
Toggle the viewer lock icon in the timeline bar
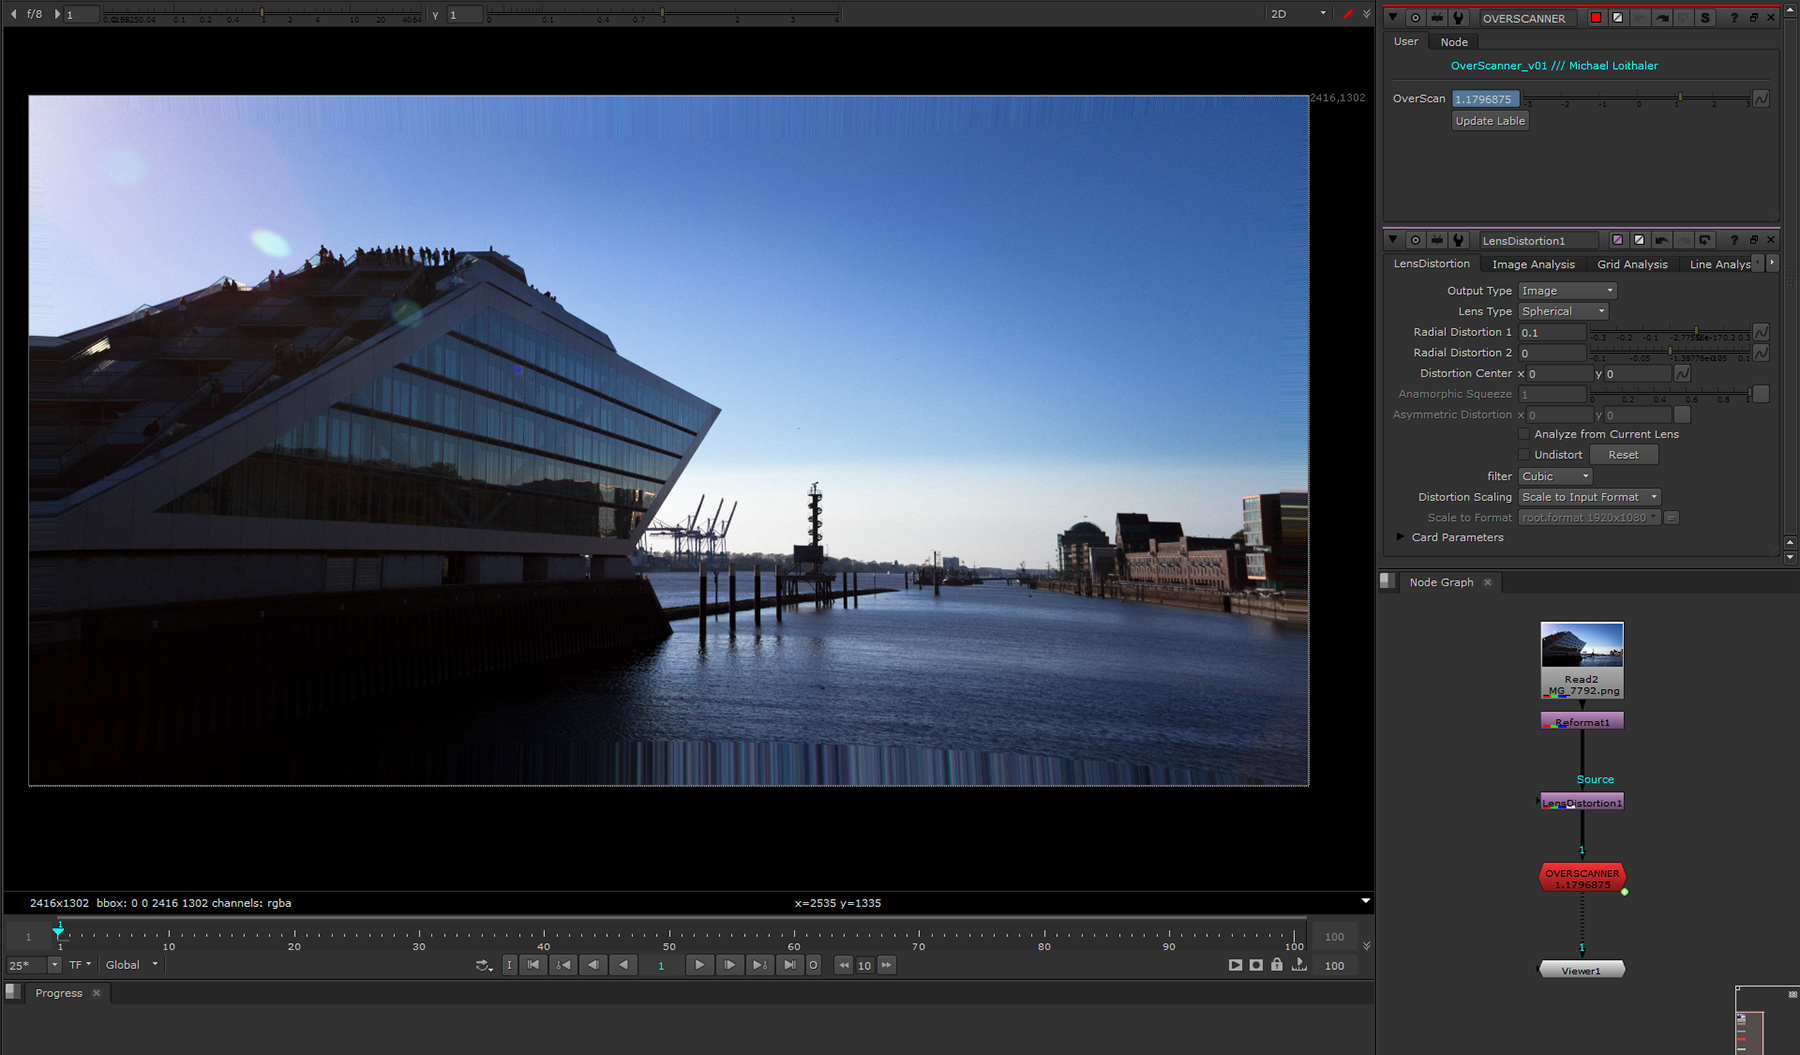1277,965
